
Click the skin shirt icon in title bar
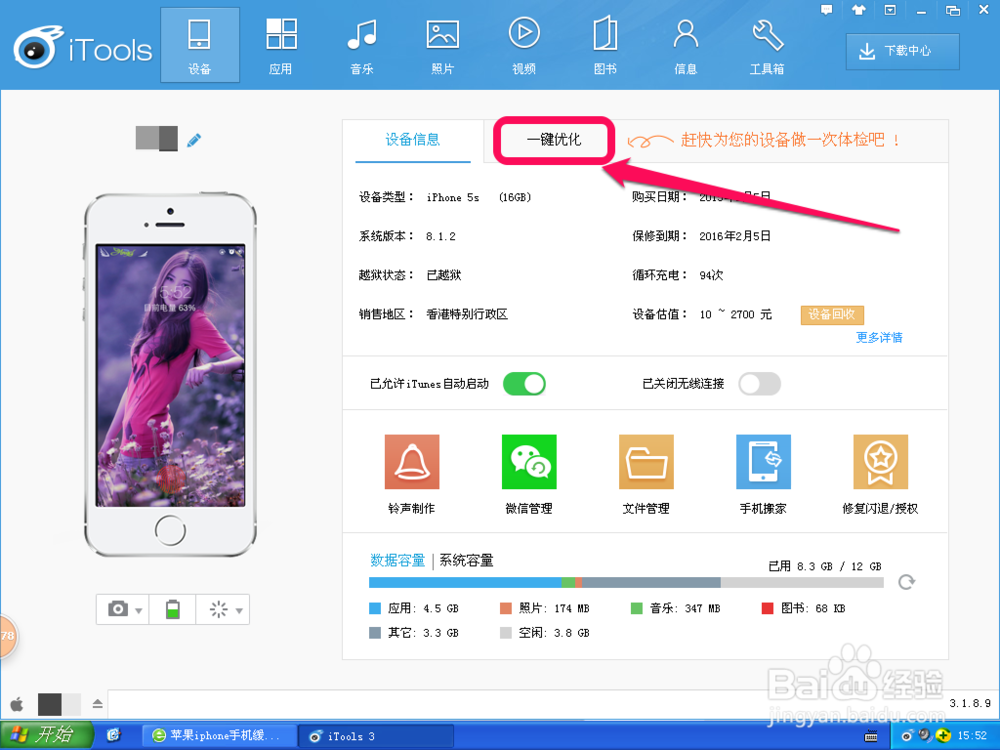[858, 10]
